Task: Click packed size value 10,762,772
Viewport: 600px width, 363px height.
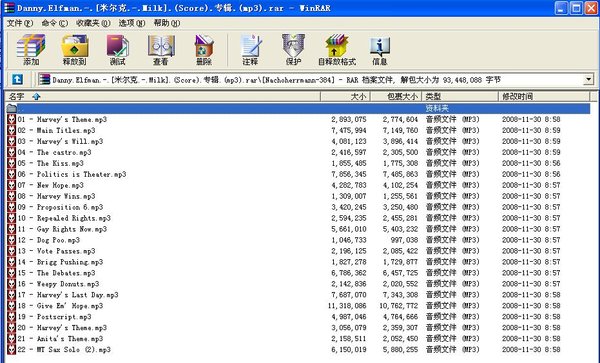Action: coord(399,306)
